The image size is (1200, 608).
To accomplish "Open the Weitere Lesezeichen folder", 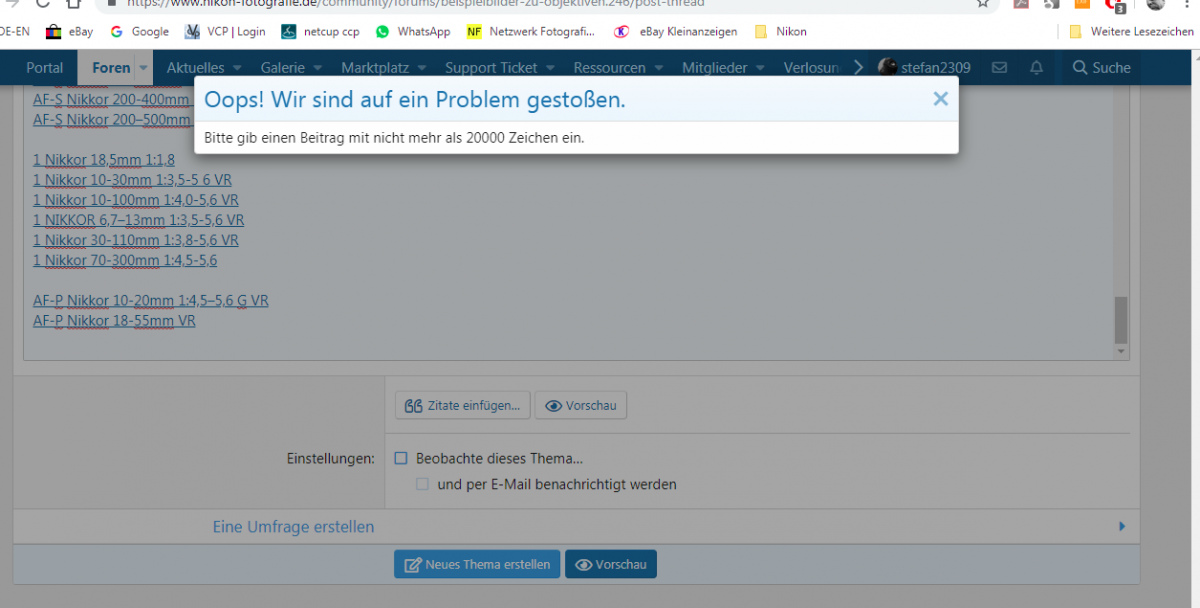I will [x=1131, y=32].
